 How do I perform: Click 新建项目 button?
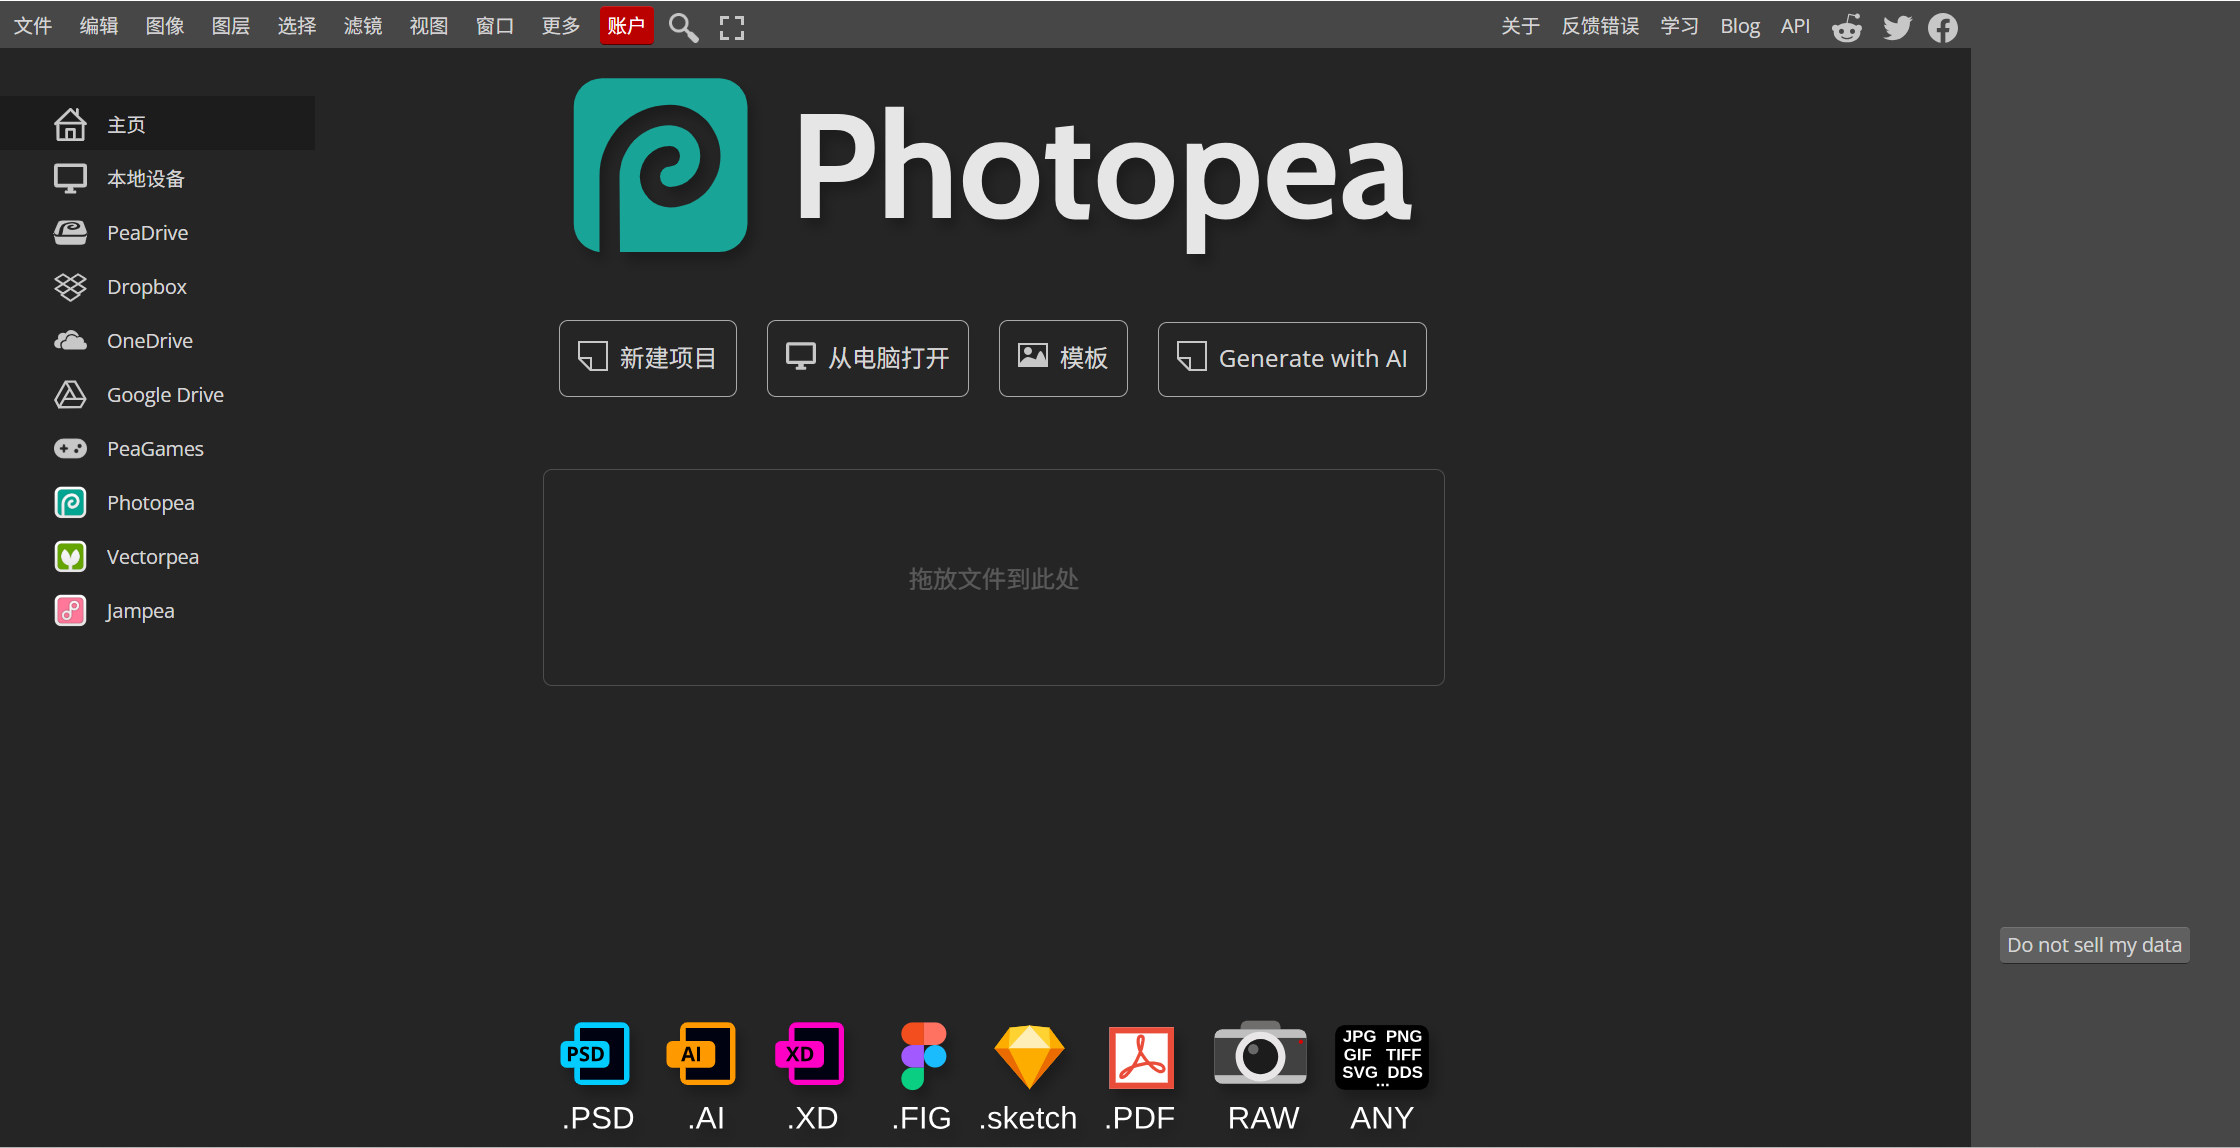coord(648,358)
